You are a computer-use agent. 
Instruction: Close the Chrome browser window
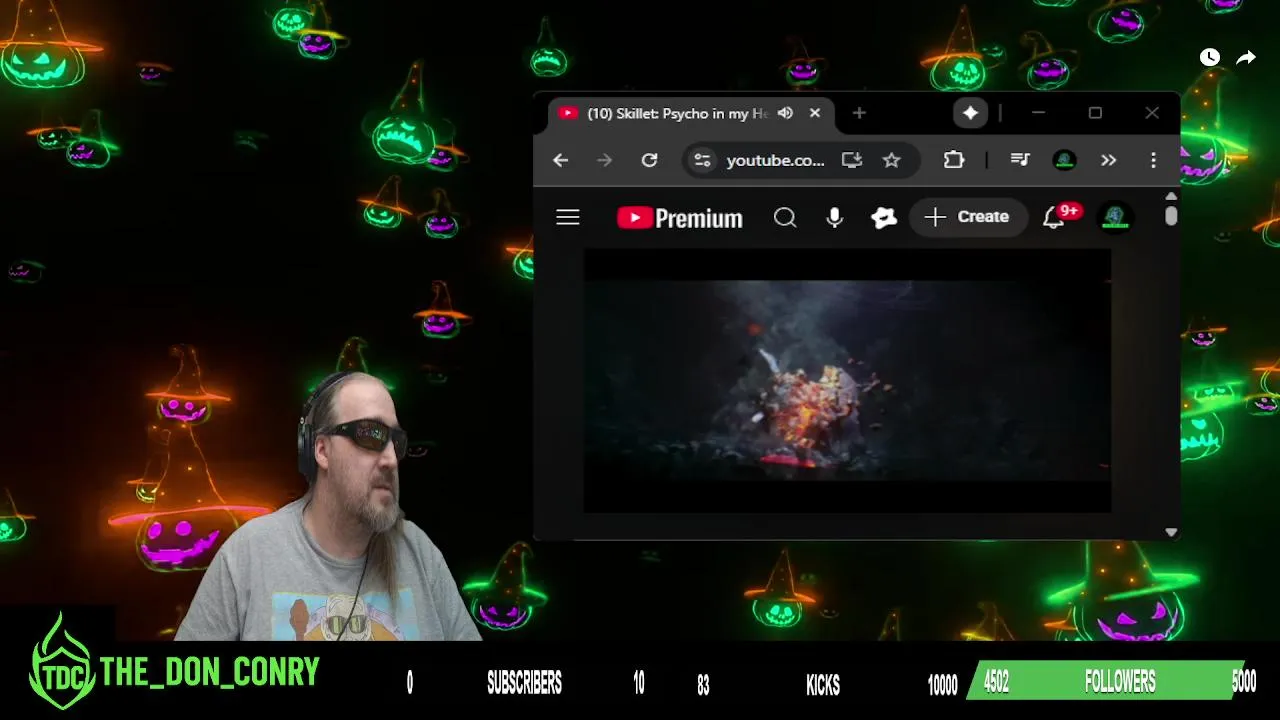1152,113
